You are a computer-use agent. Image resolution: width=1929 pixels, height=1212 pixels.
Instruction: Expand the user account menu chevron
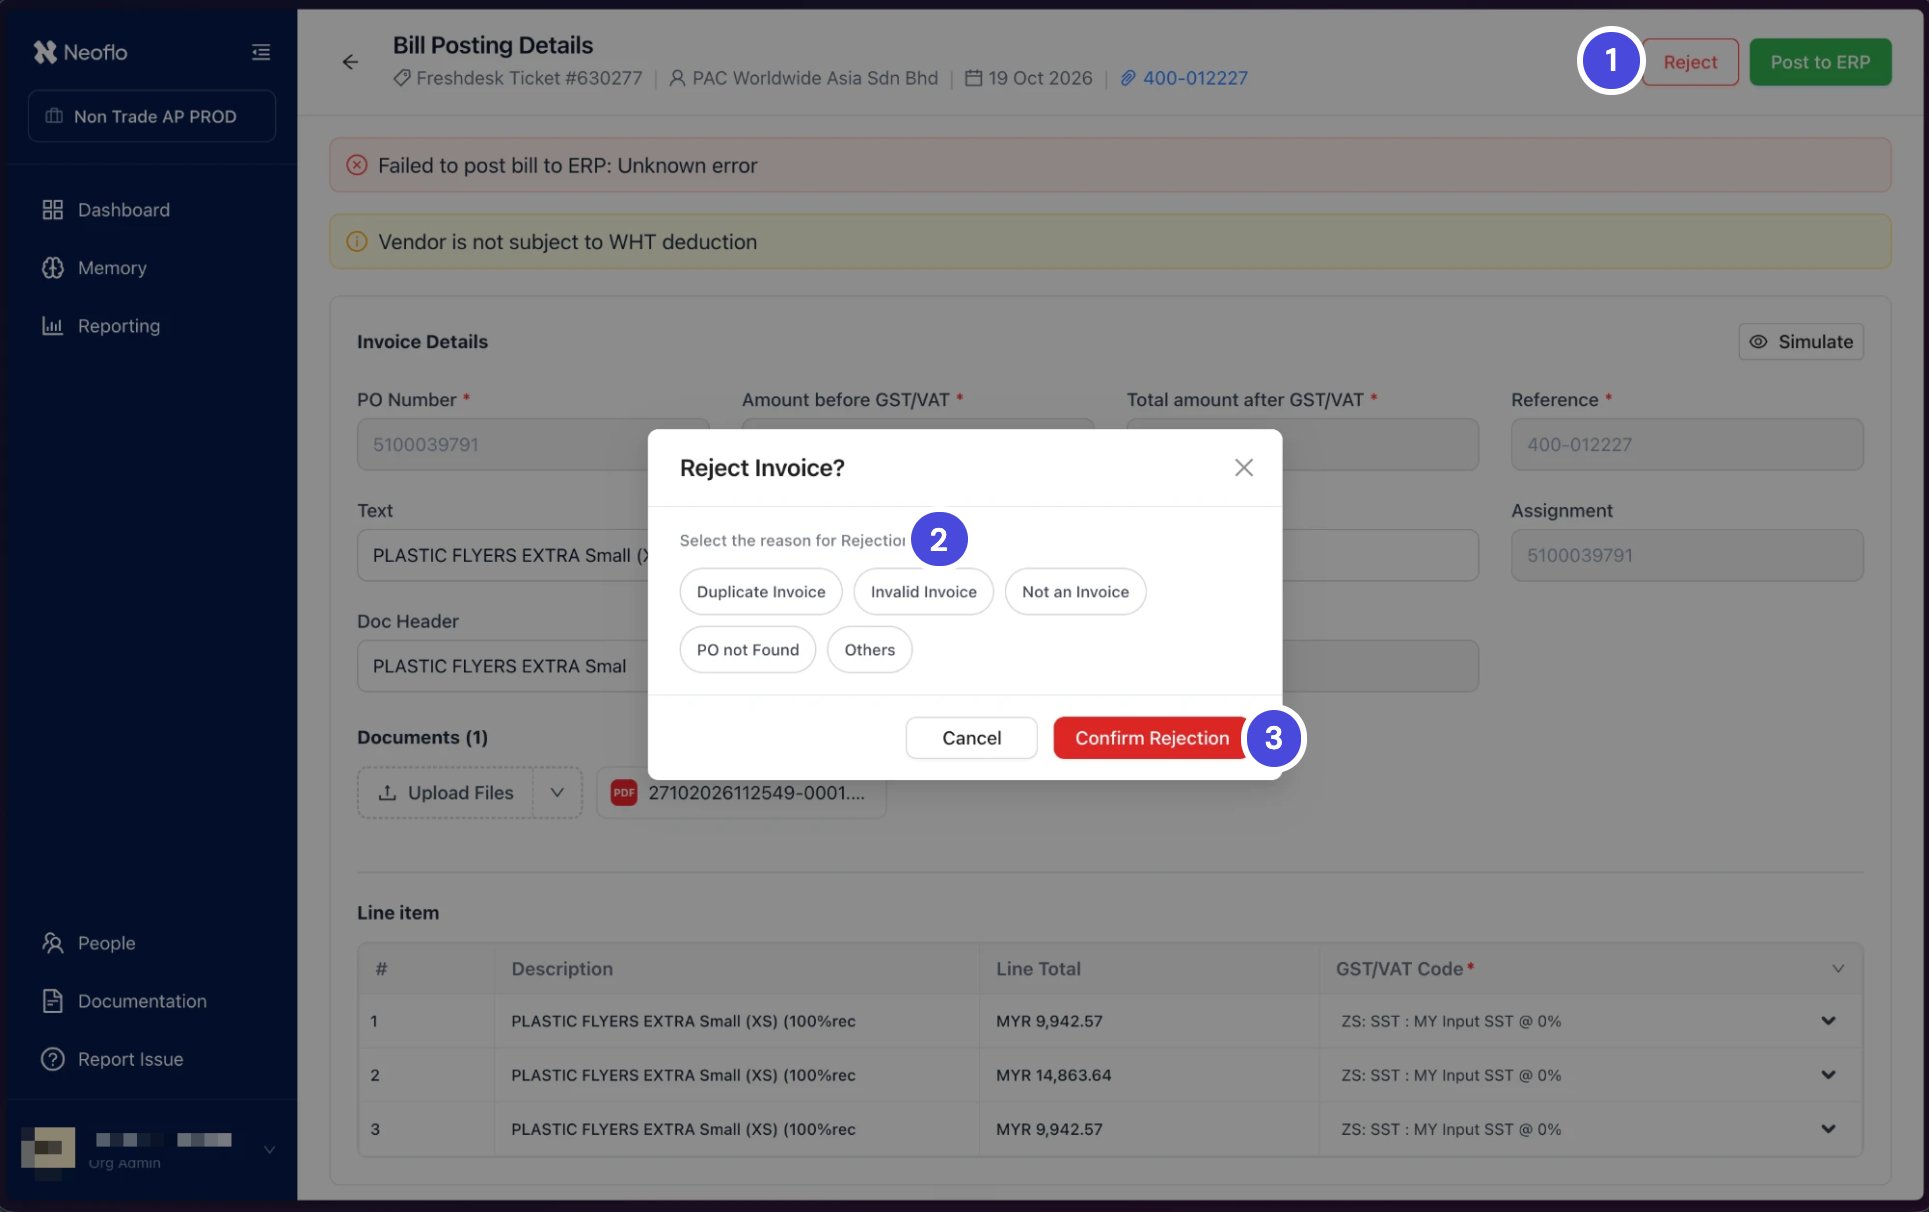pos(269,1150)
